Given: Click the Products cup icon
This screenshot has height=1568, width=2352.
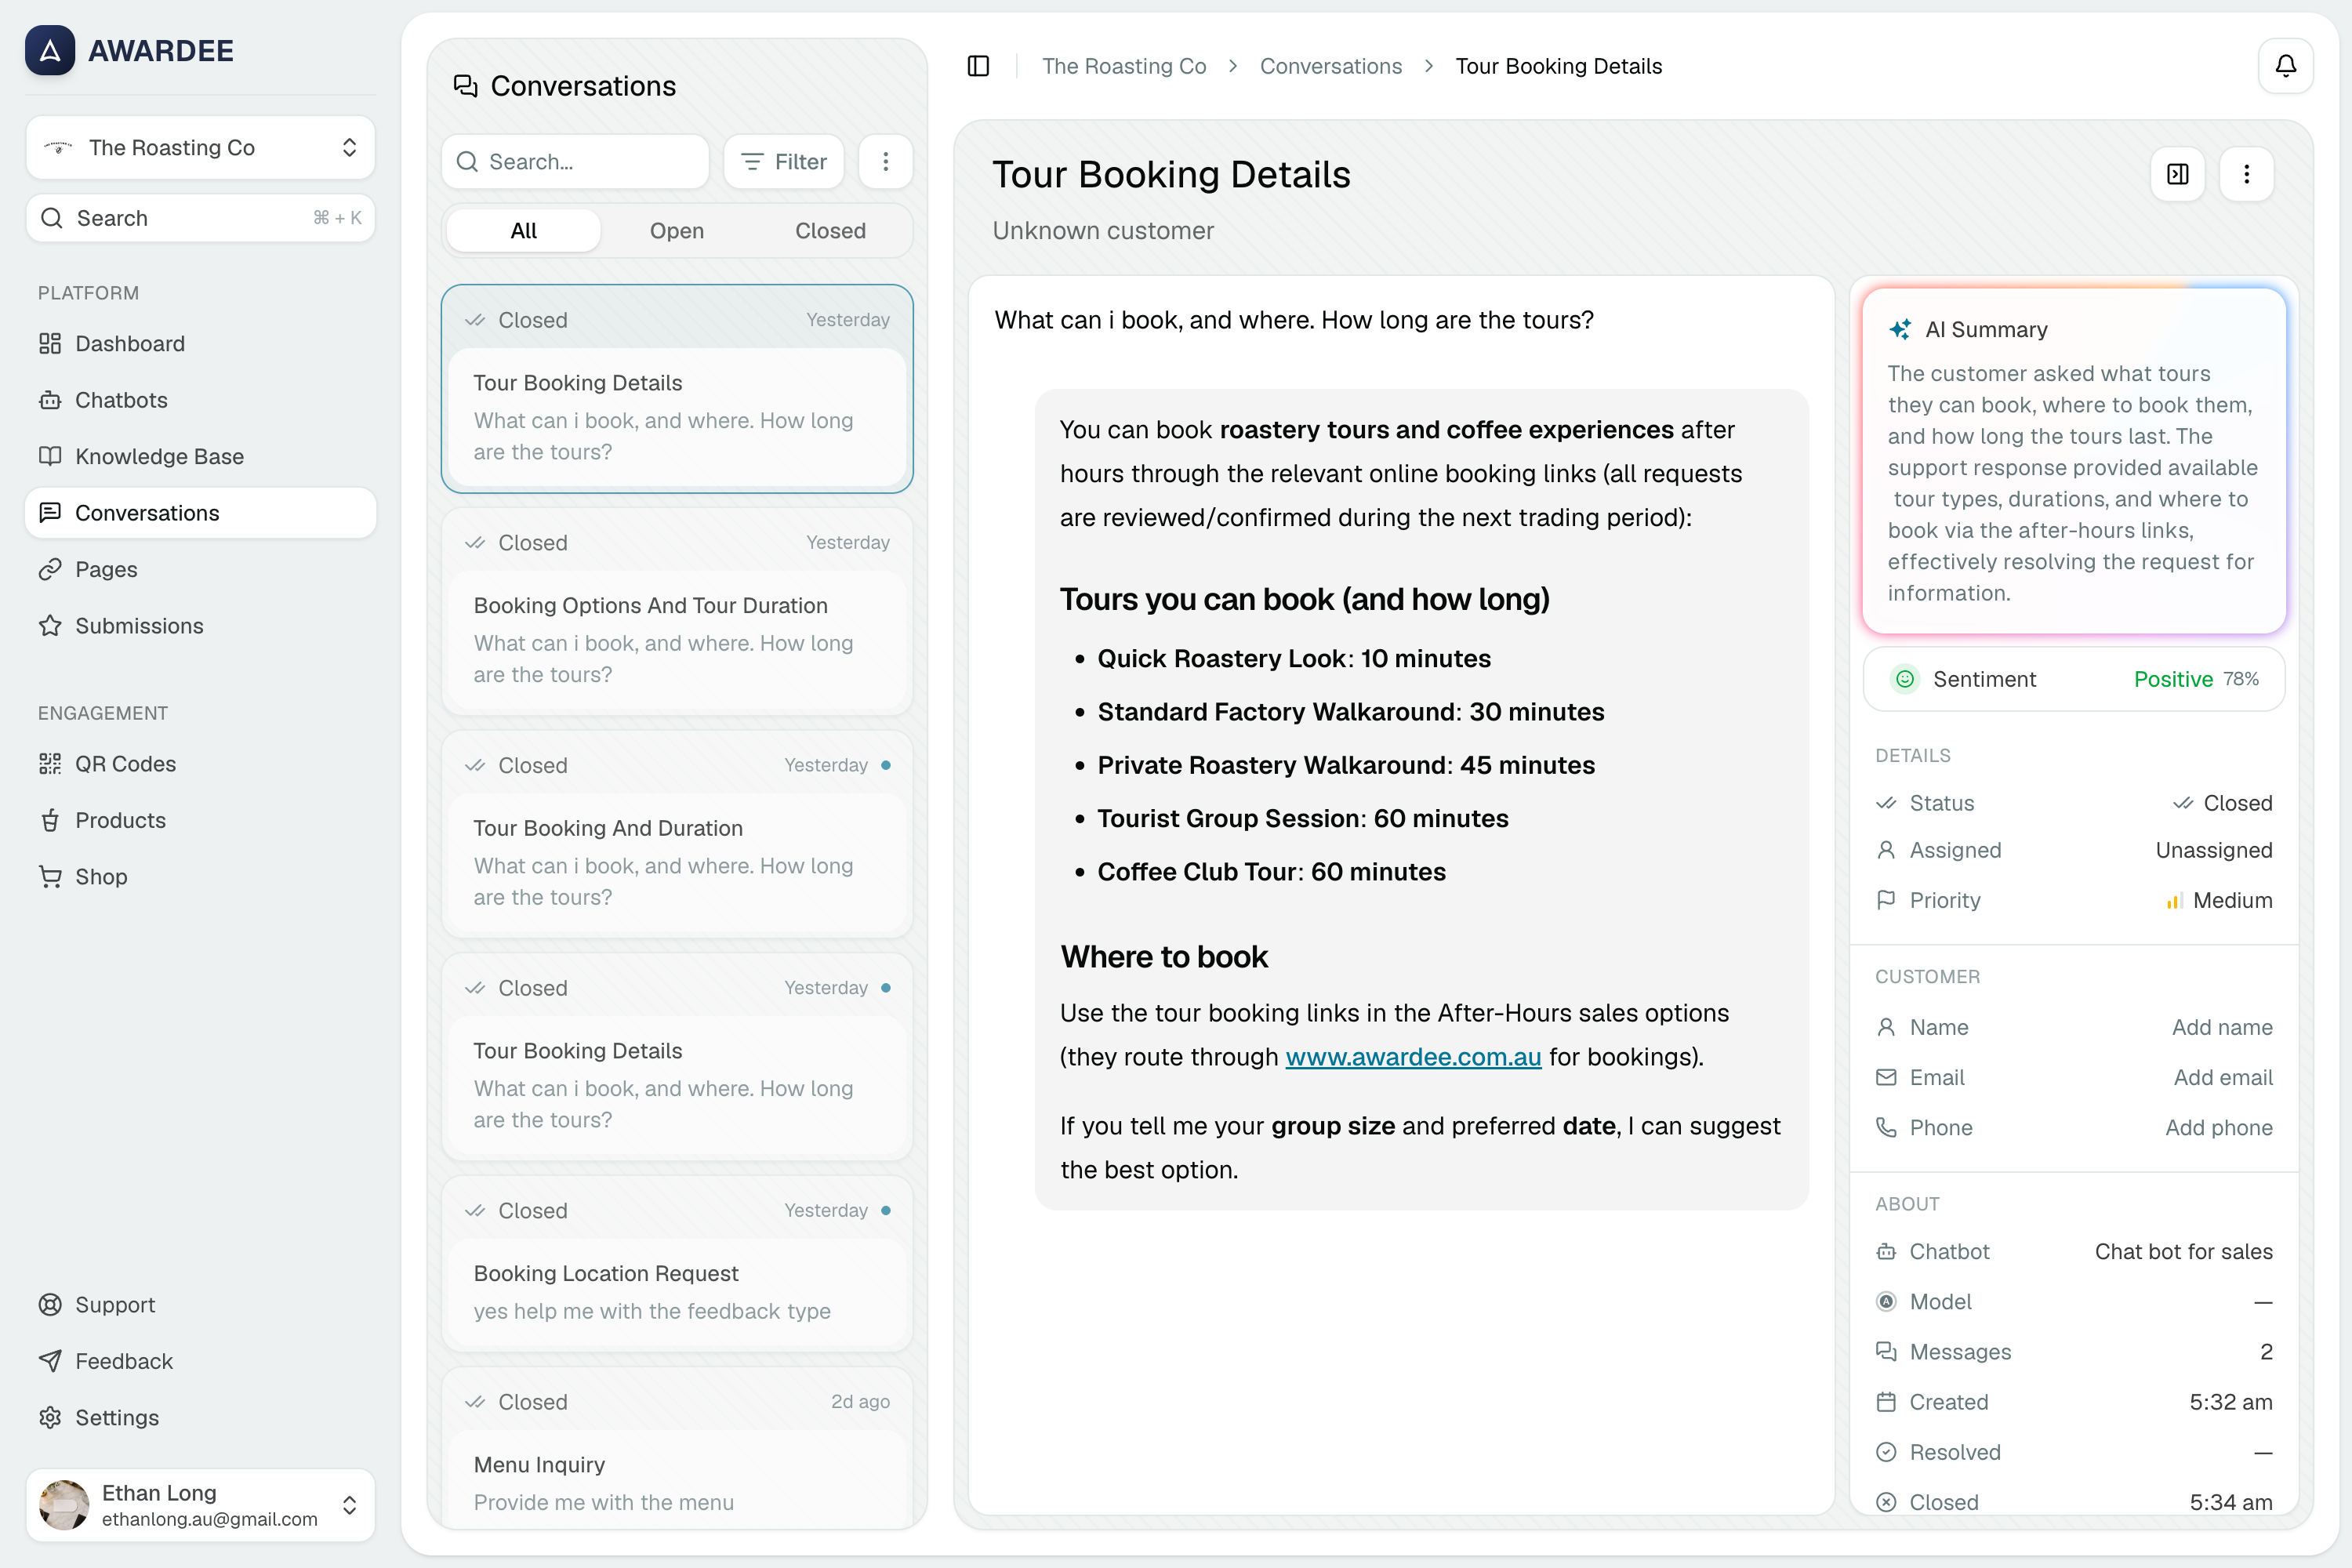Looking at the screenshot, I should point(50,820).
